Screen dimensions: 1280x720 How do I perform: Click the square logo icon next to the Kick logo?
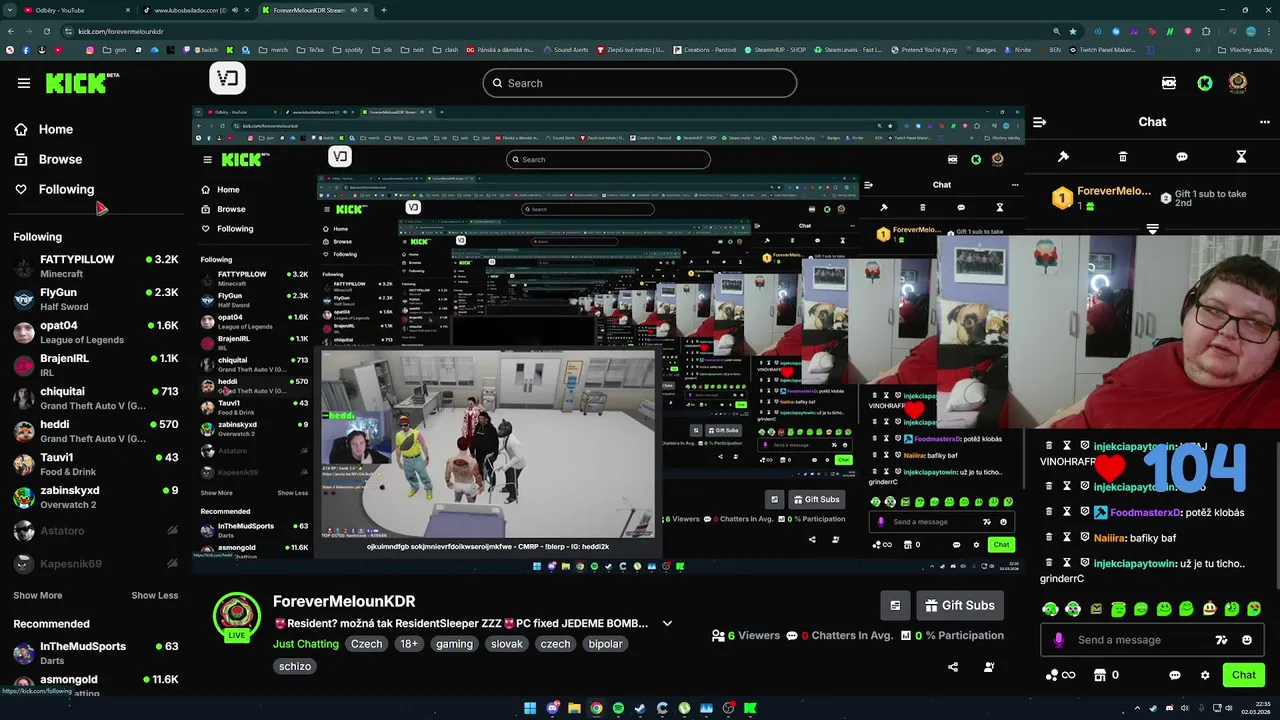click(x=227, y=78)
